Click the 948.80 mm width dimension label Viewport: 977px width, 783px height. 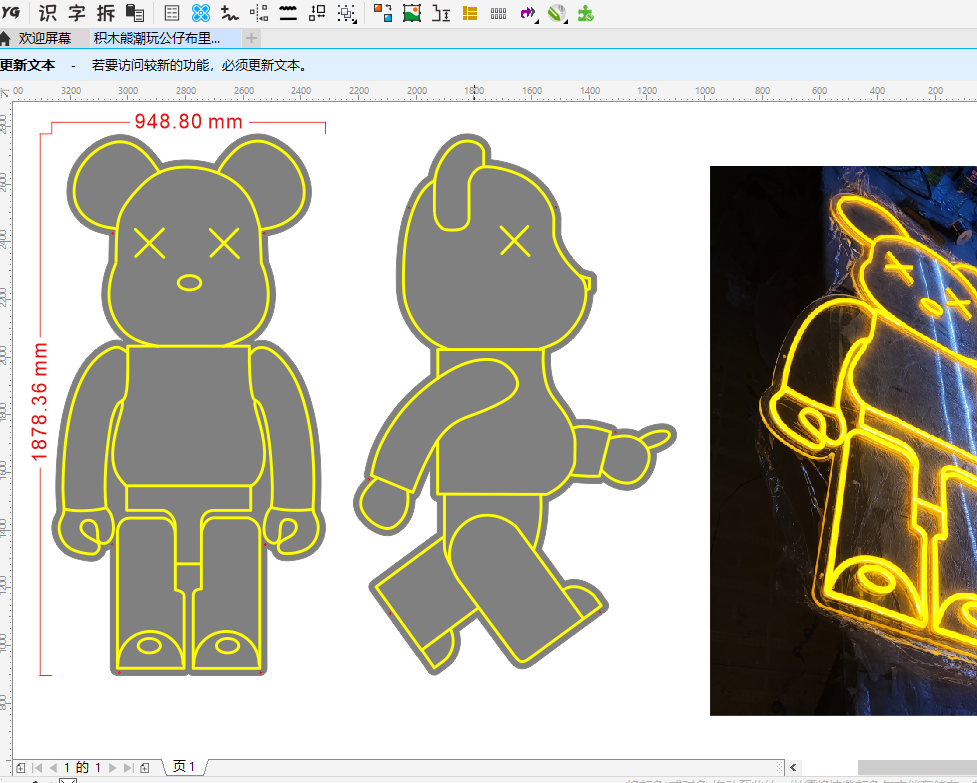point(188,121)
